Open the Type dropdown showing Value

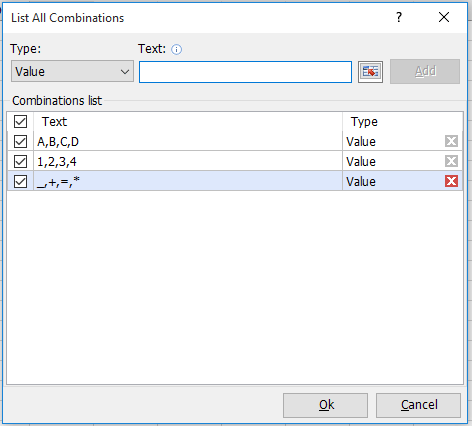click(x=72, y=71)
